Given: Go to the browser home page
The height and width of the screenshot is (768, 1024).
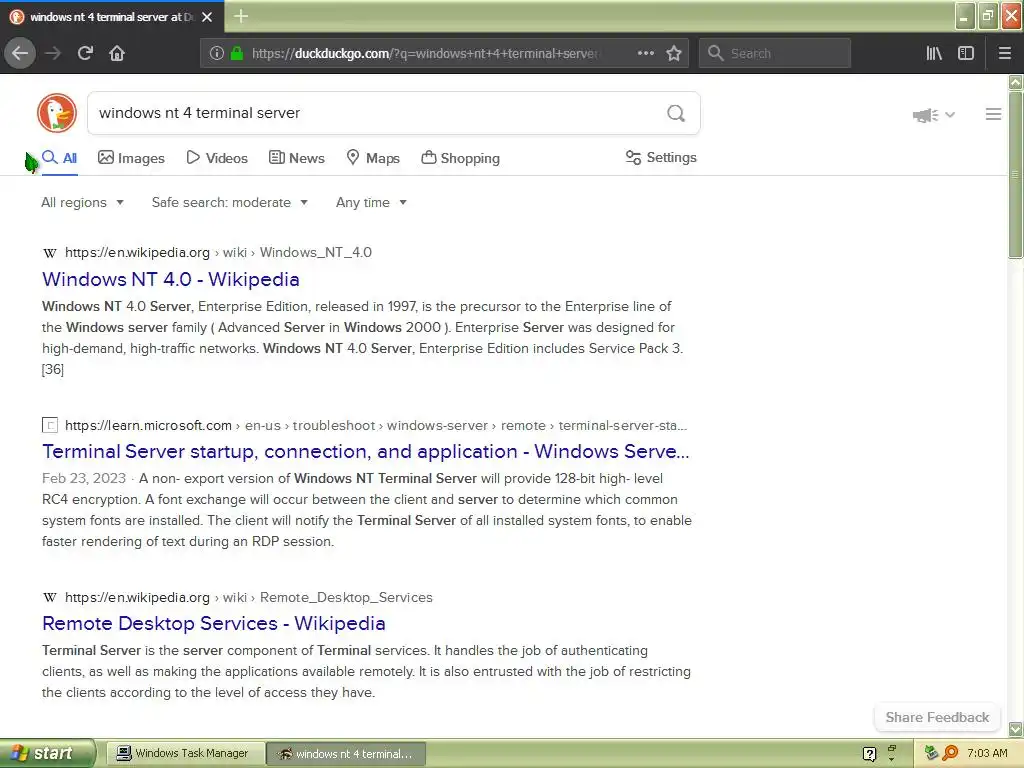Looking at the screenshot, I should (117, 53).
